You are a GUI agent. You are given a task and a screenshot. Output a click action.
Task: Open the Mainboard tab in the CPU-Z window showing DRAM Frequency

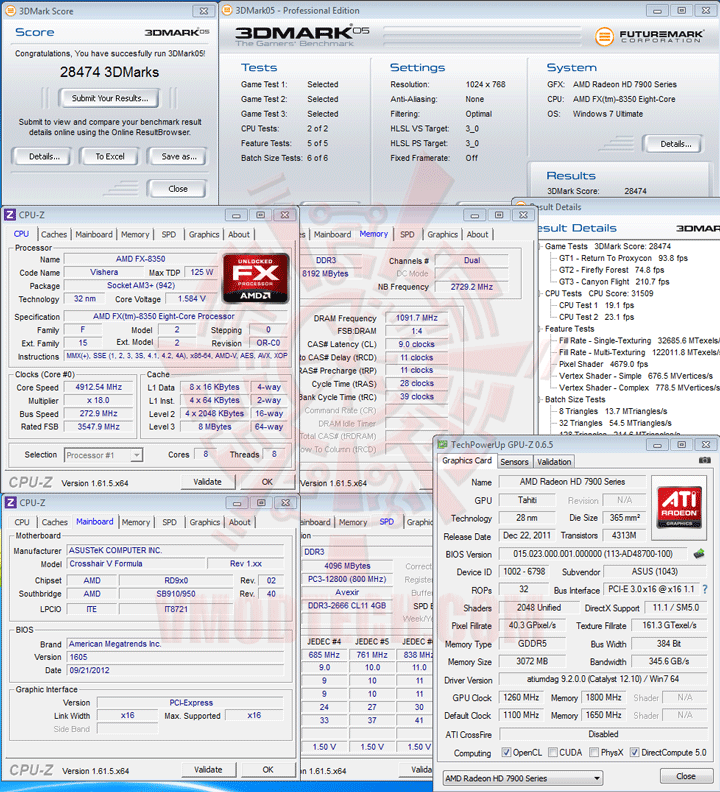point(332,234)
